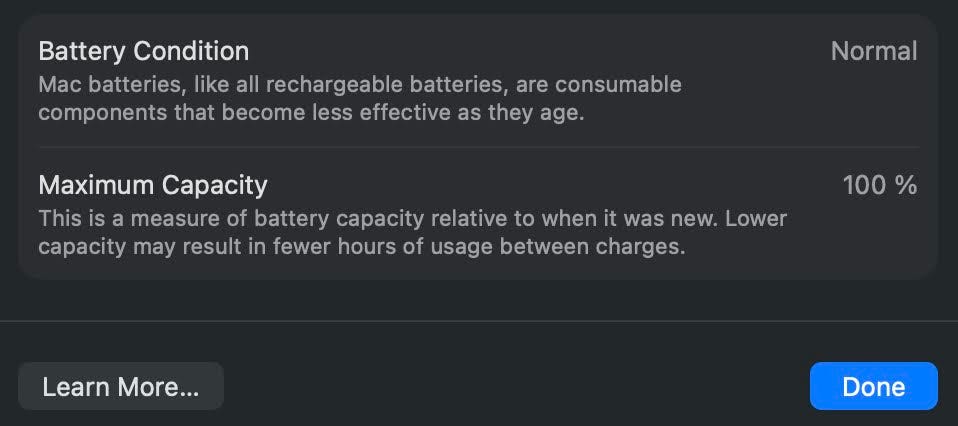Click the line starting "This is a measure"
The height and width of the screenshot is (426, 958).
coord(412,218)
